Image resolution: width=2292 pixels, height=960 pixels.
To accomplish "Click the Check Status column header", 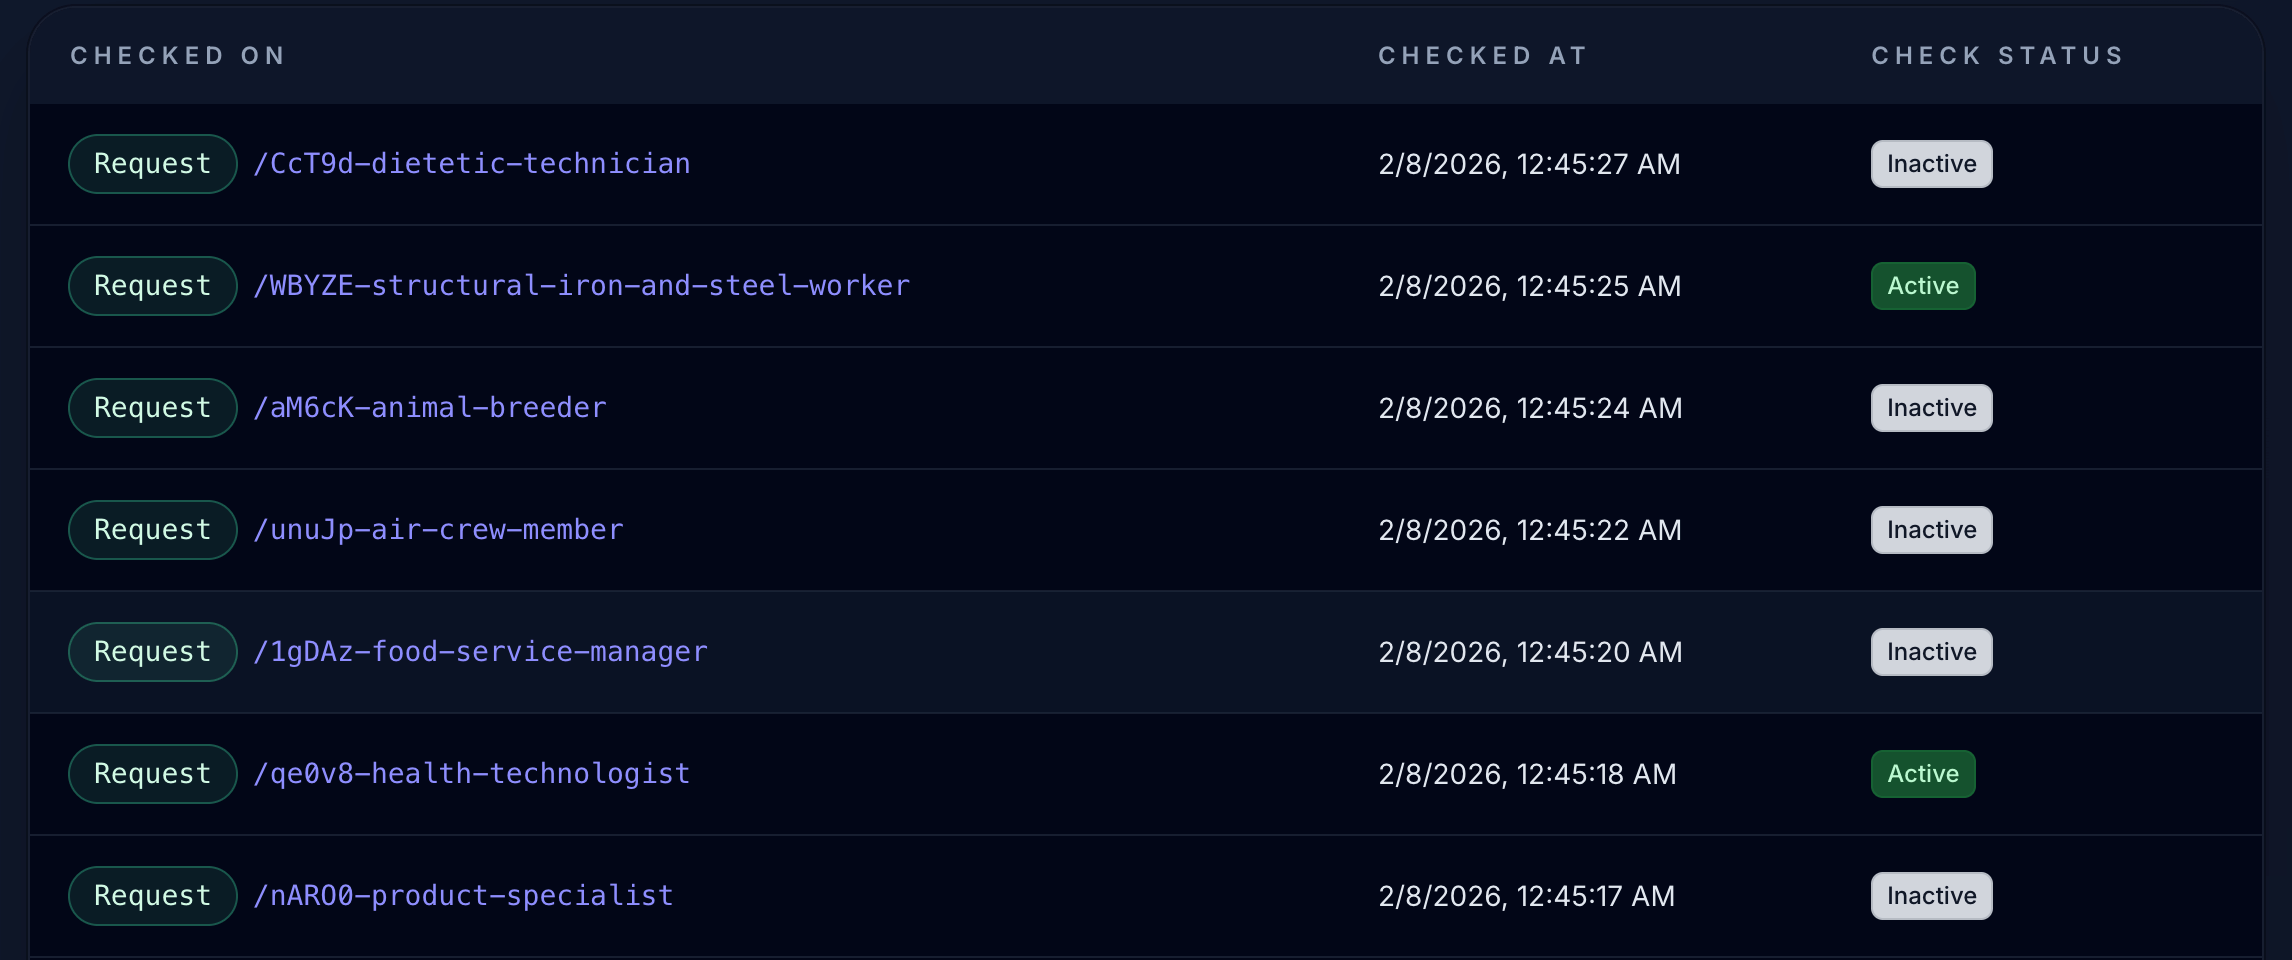I will [x=1997, y=56].
